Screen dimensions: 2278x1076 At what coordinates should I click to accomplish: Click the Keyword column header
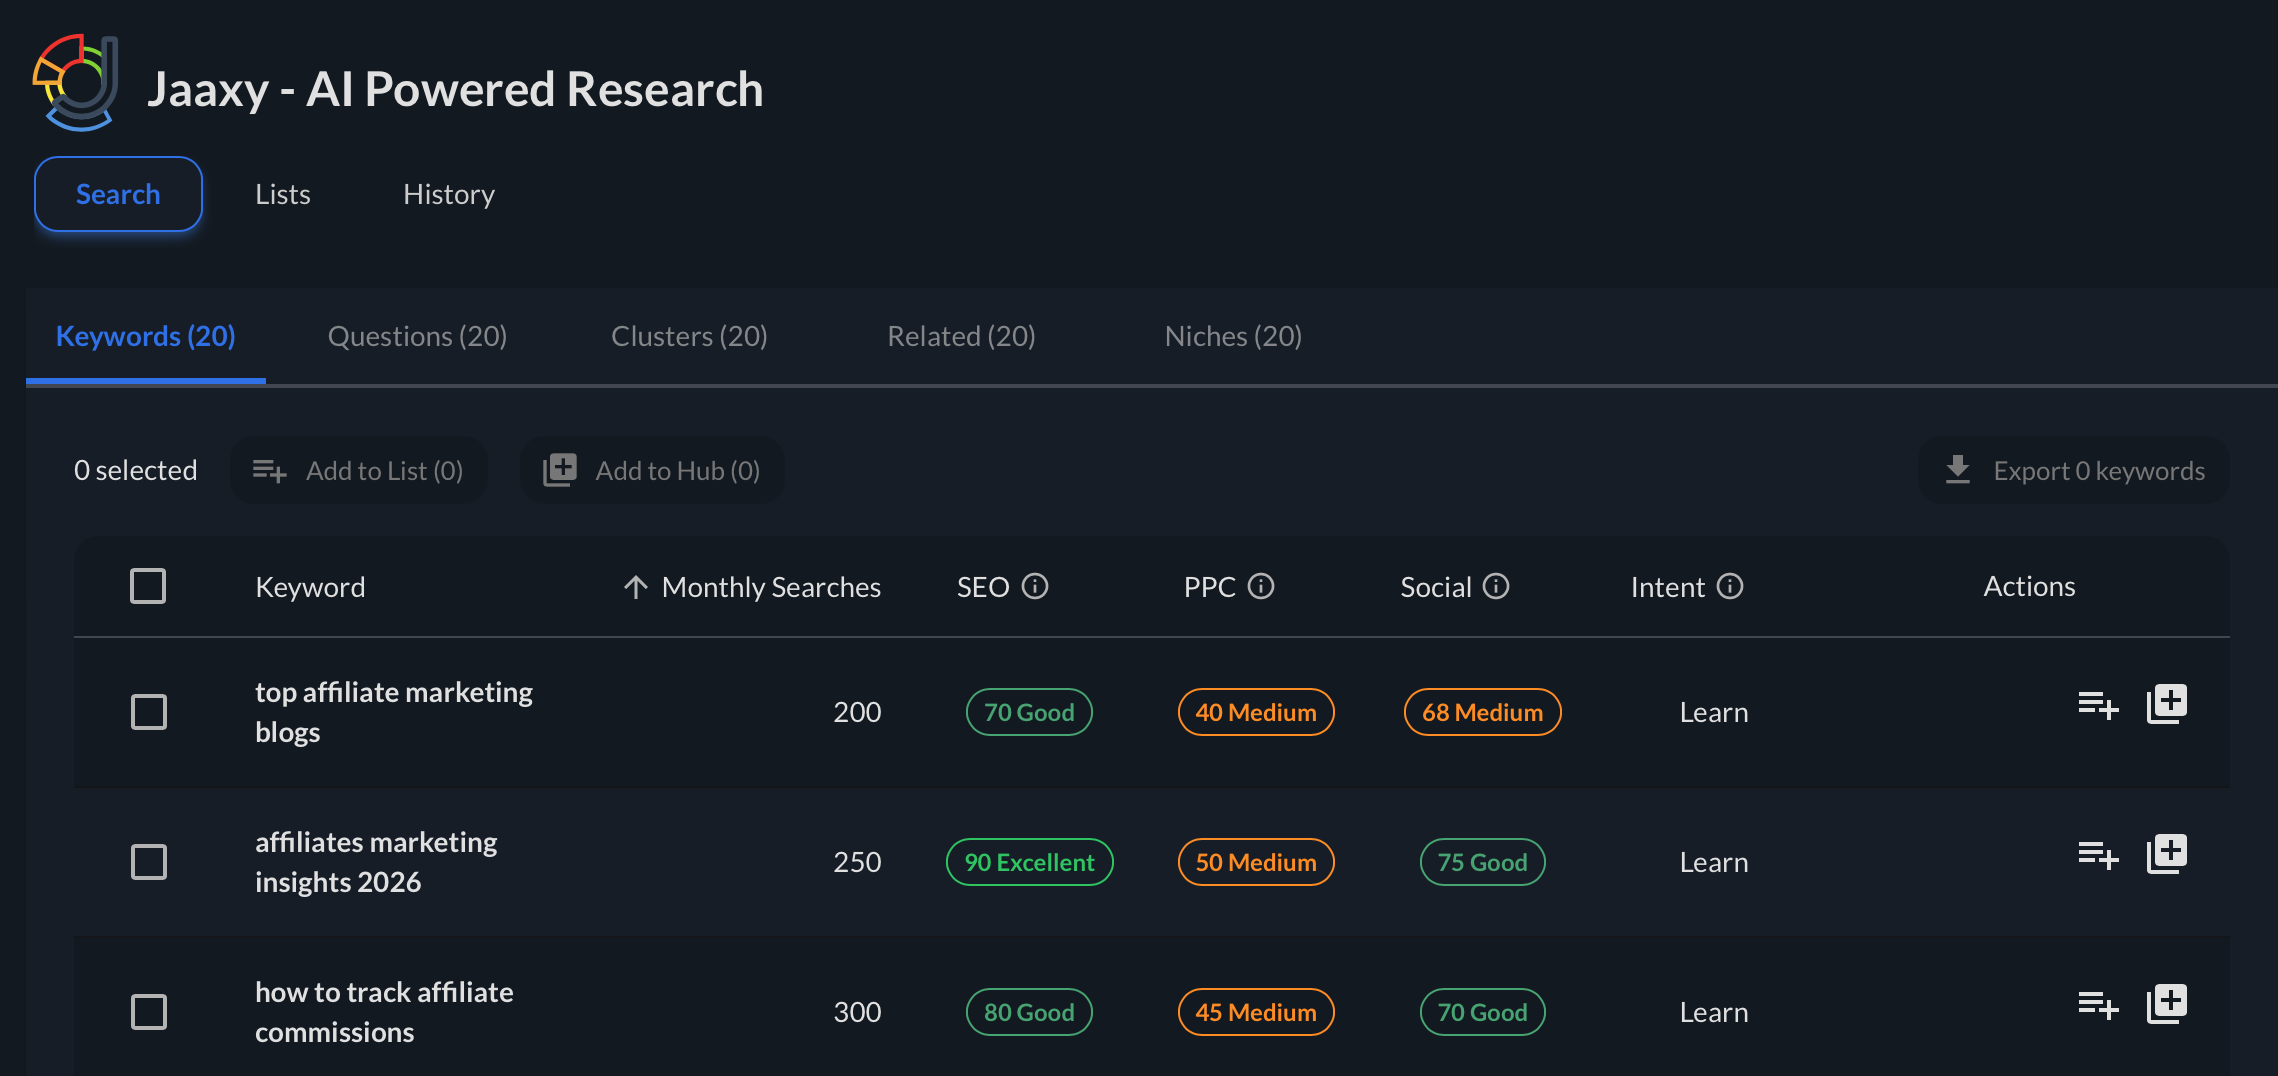[310, 587]
